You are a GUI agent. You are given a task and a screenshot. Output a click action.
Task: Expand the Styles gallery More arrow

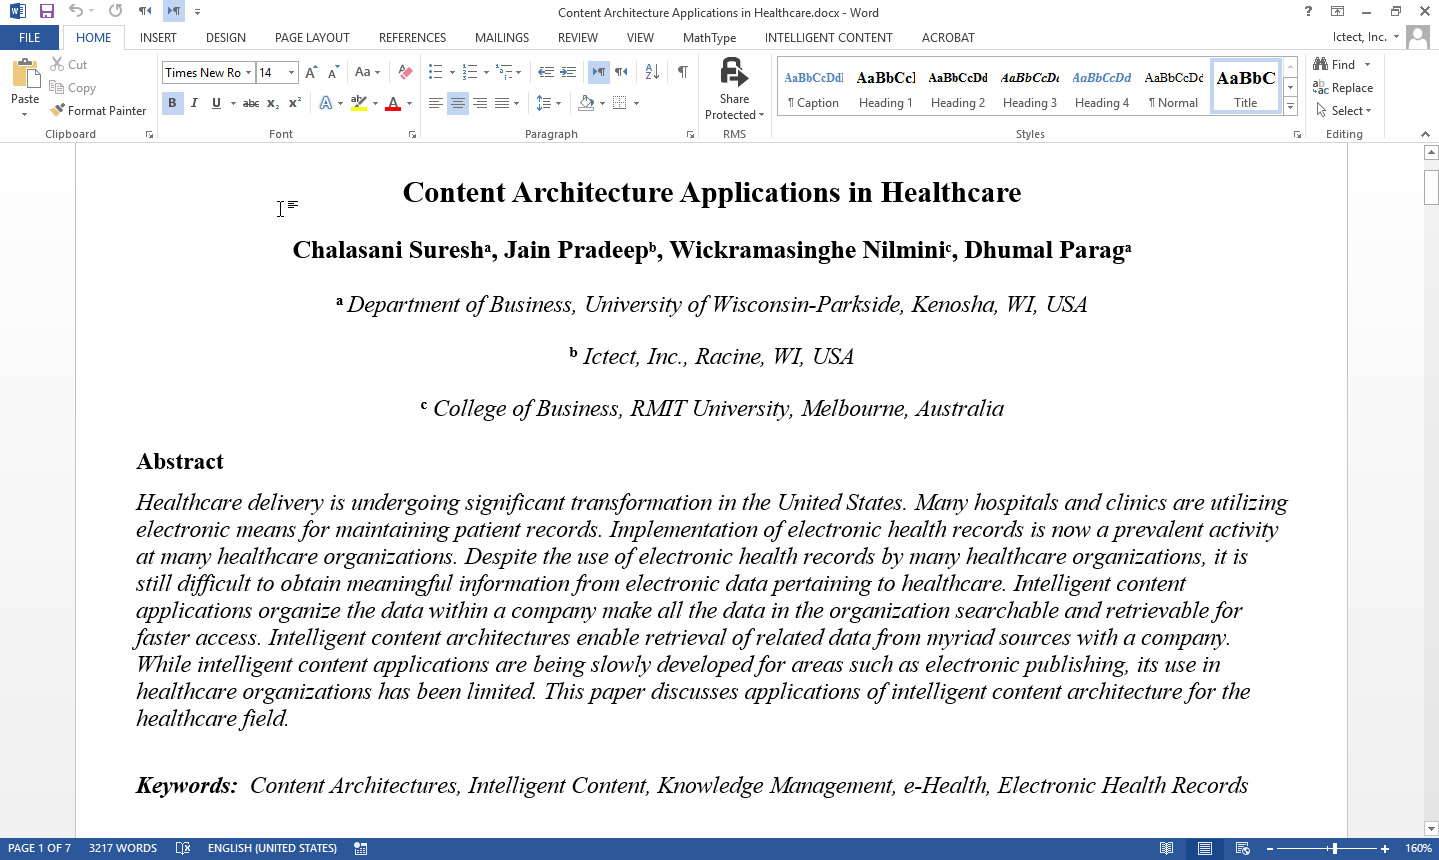[x=1291, y=107]
